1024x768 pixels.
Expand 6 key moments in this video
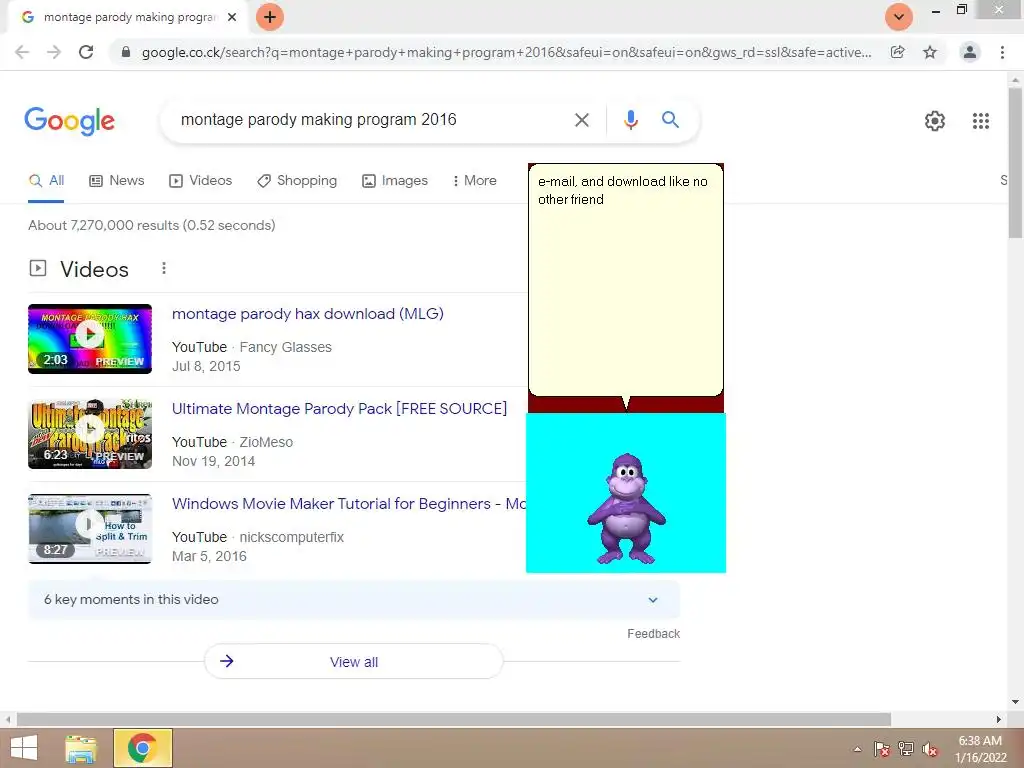coord(354,600)
